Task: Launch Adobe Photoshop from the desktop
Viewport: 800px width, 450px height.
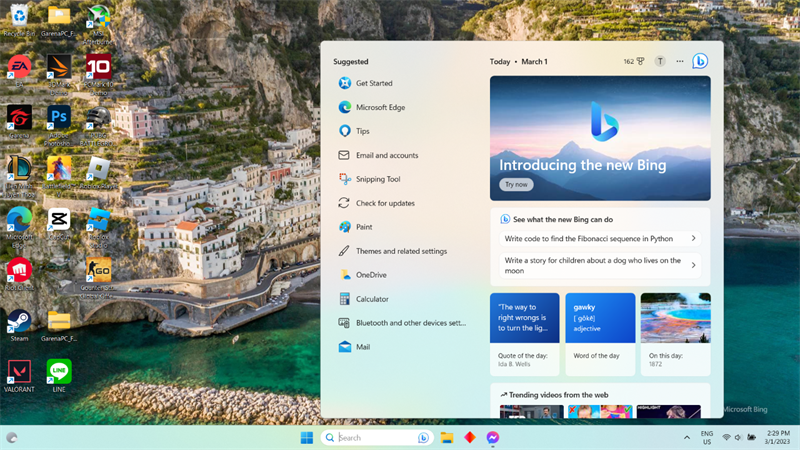Action: [x=59, y=125]
